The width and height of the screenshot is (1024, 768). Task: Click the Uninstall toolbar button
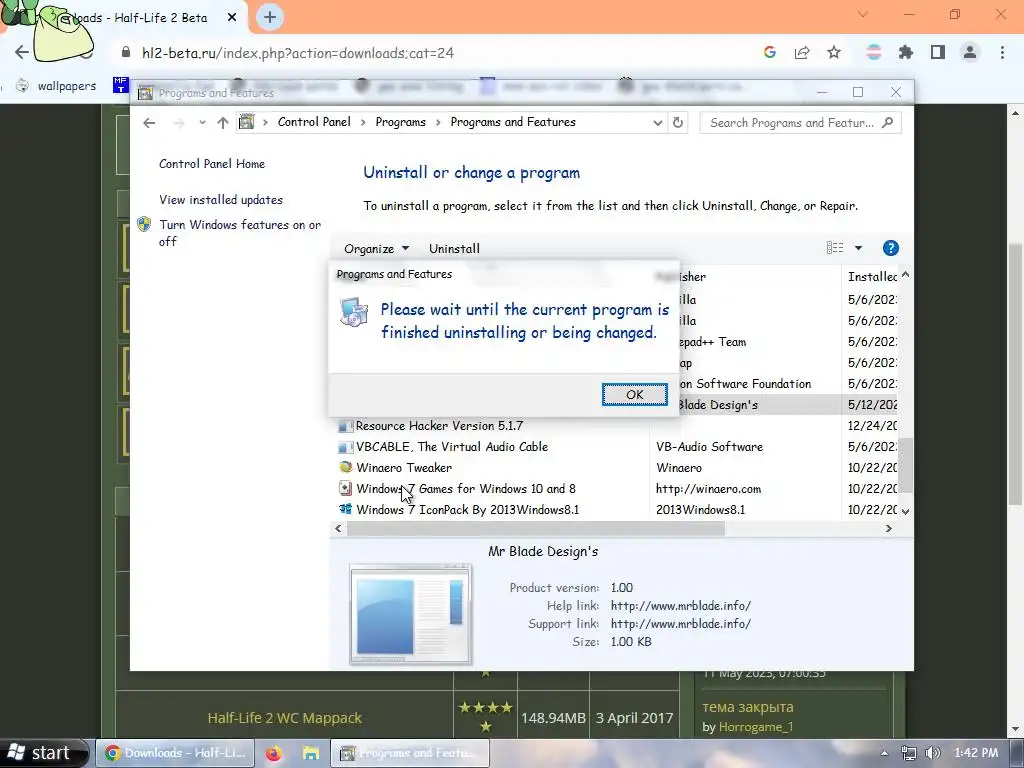pyautogui.click(x=454, y=249)
